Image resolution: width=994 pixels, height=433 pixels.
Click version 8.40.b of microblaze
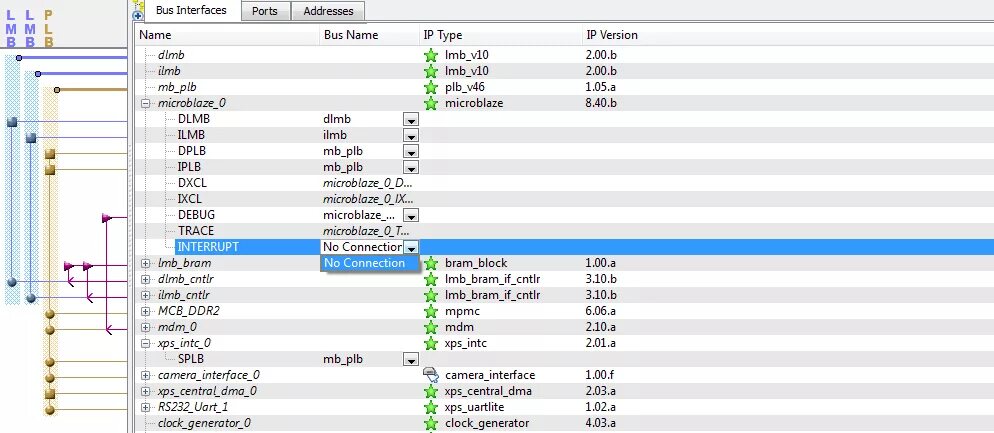click(601, 103)
